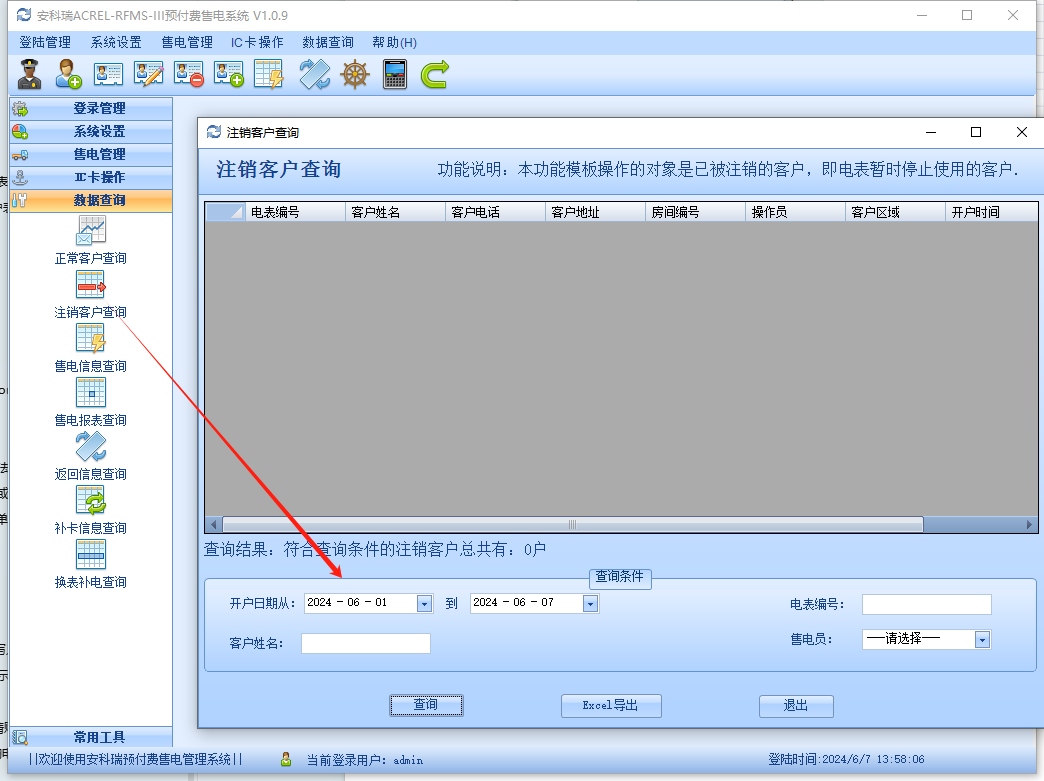
Task: Click the ID card with pencil icon
Action: [148, 74]
